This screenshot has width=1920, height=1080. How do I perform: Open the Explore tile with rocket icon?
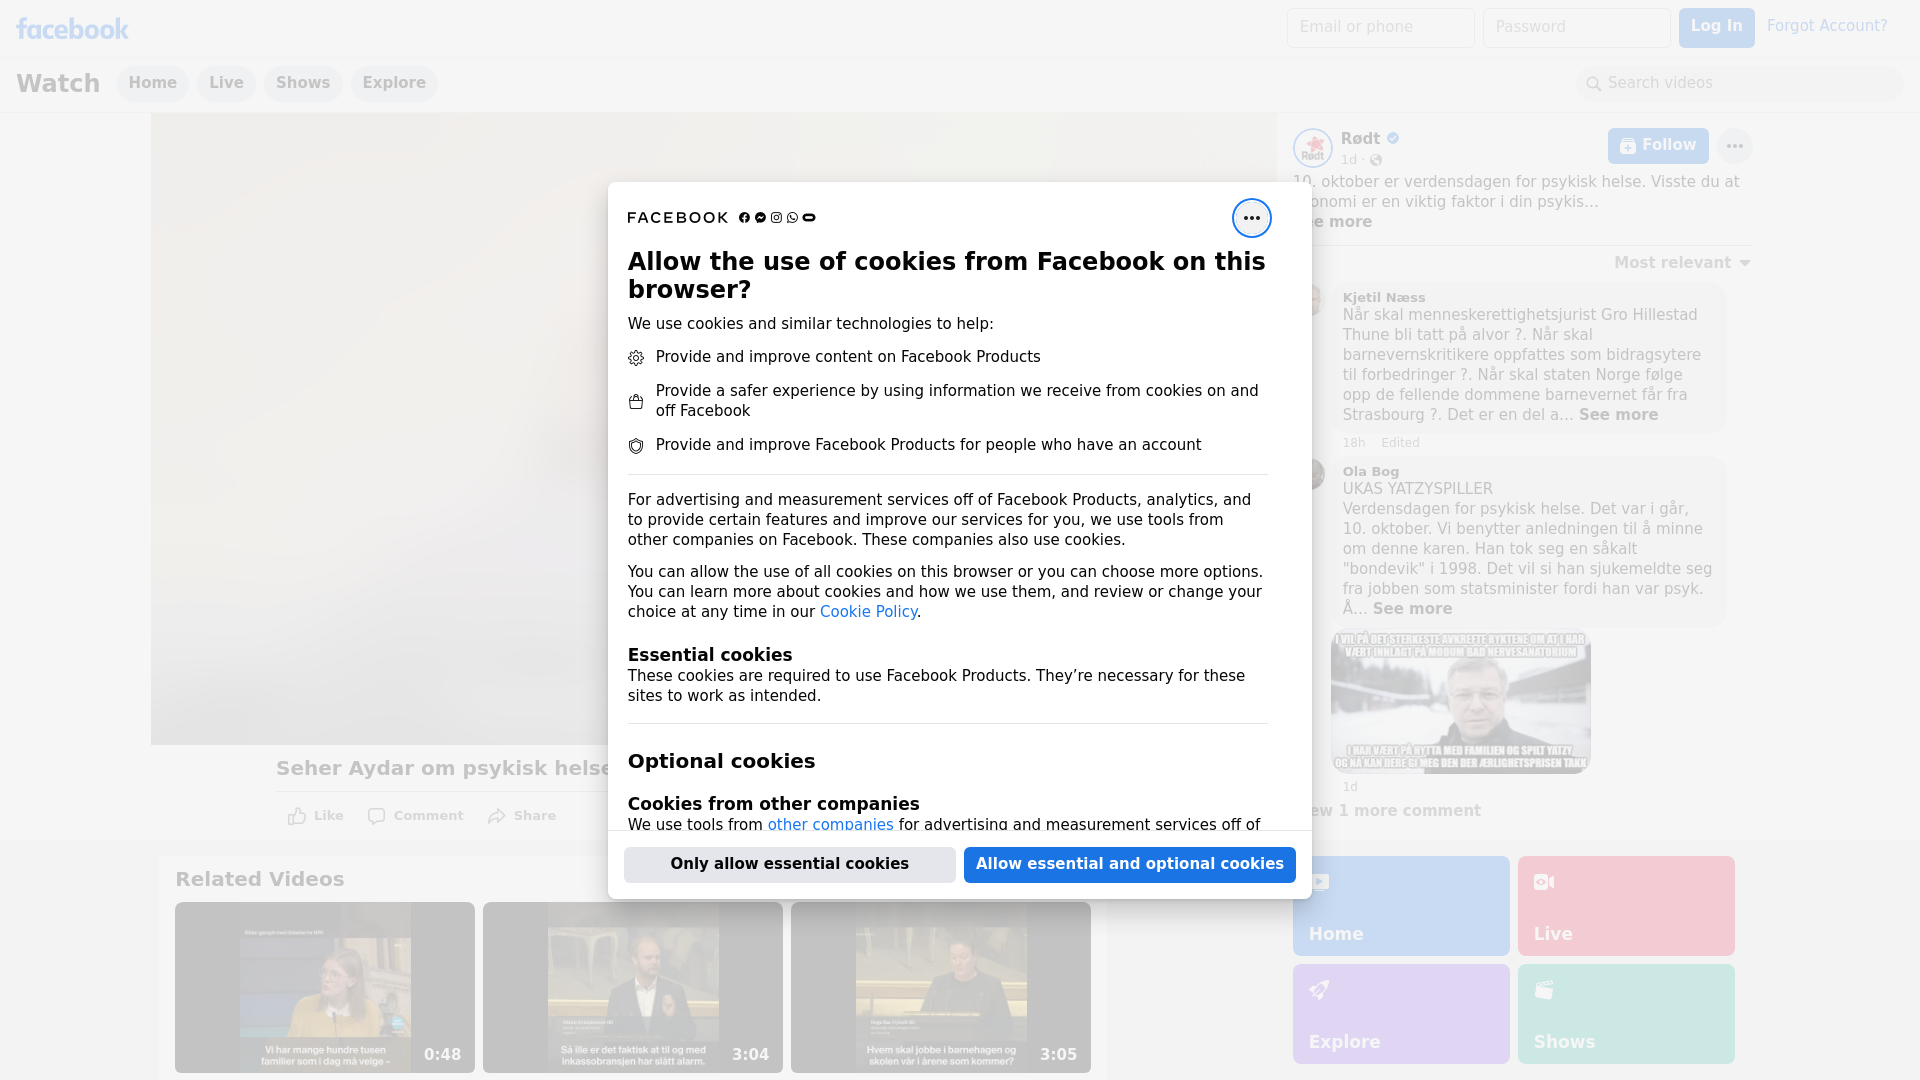tap(1400, 1014)
